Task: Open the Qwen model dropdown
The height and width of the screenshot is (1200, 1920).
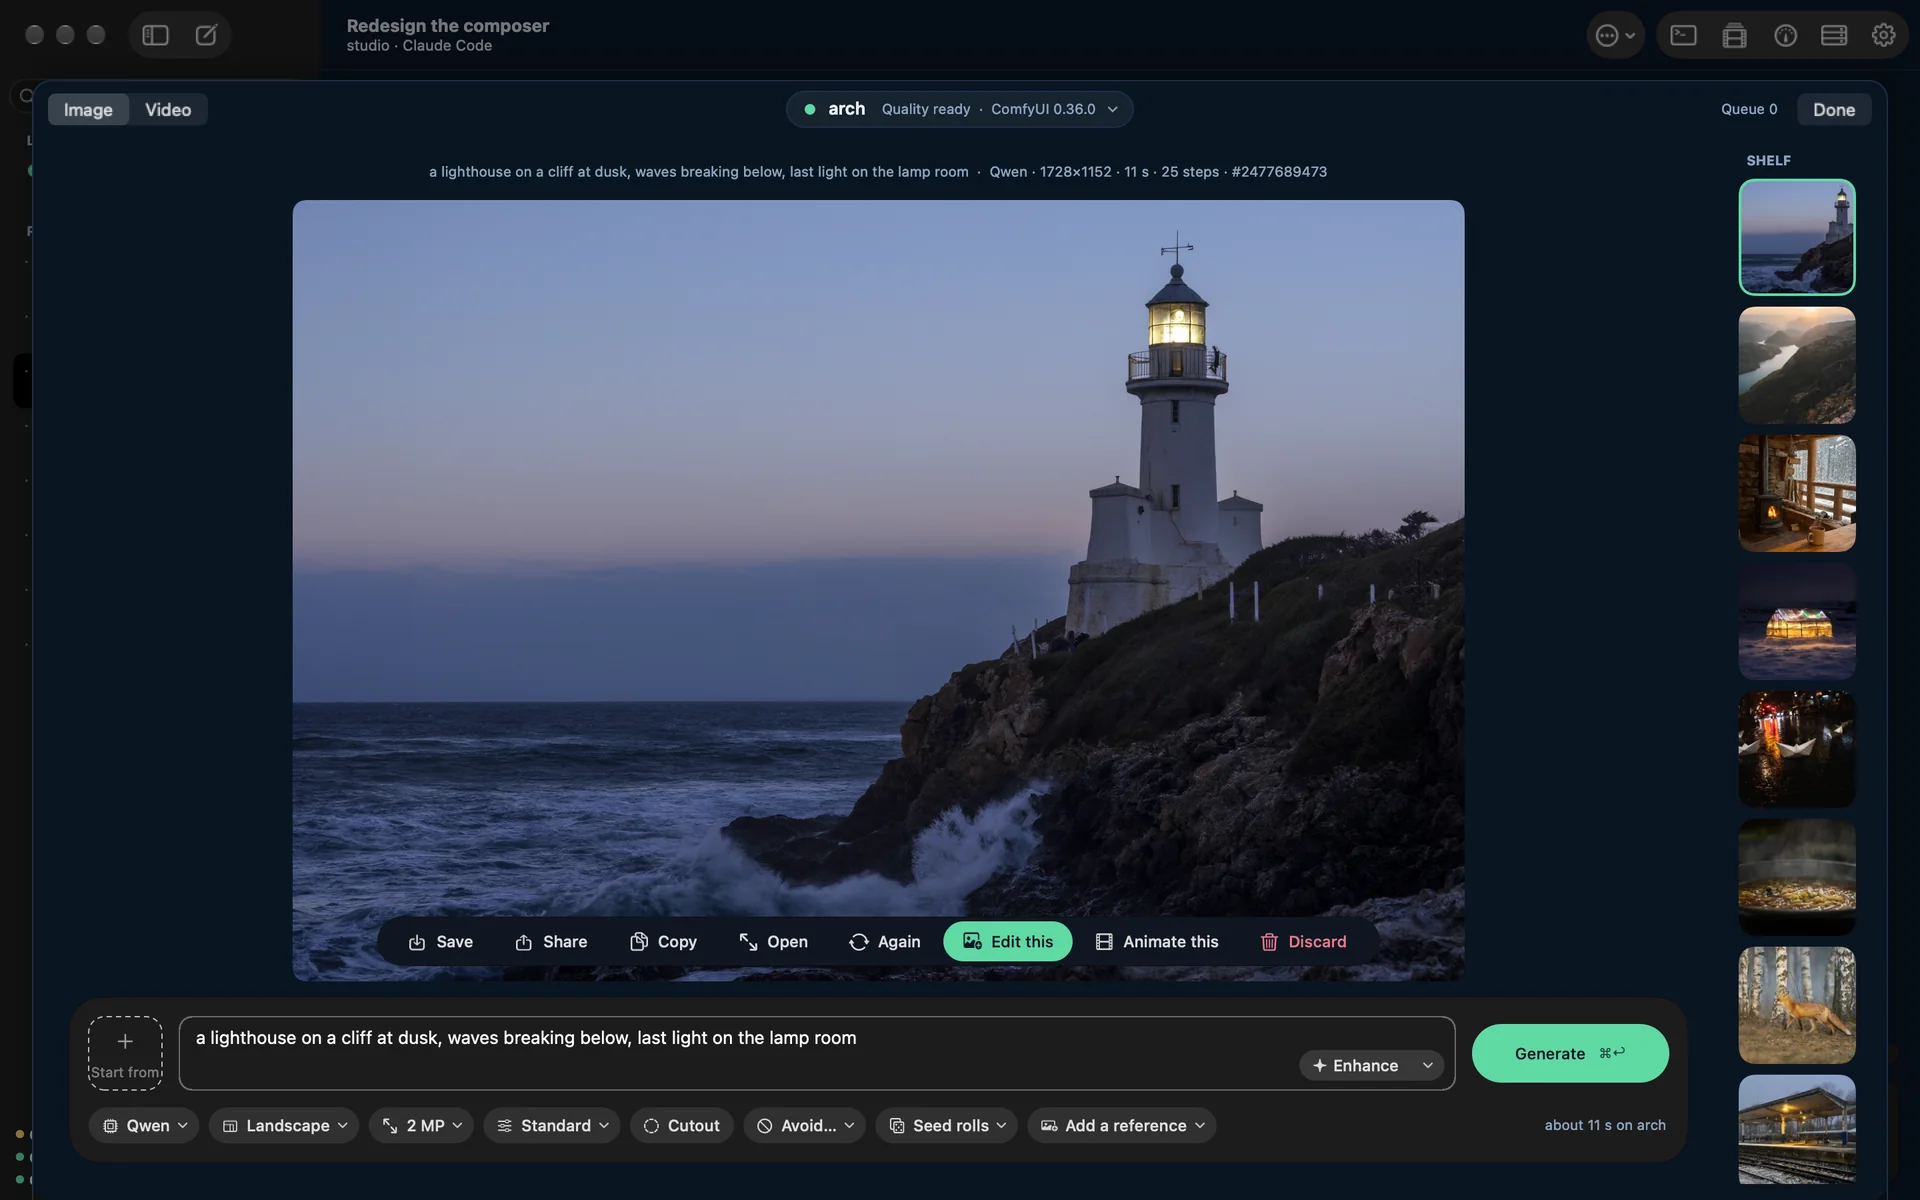Action: (x=144, y=1126)
